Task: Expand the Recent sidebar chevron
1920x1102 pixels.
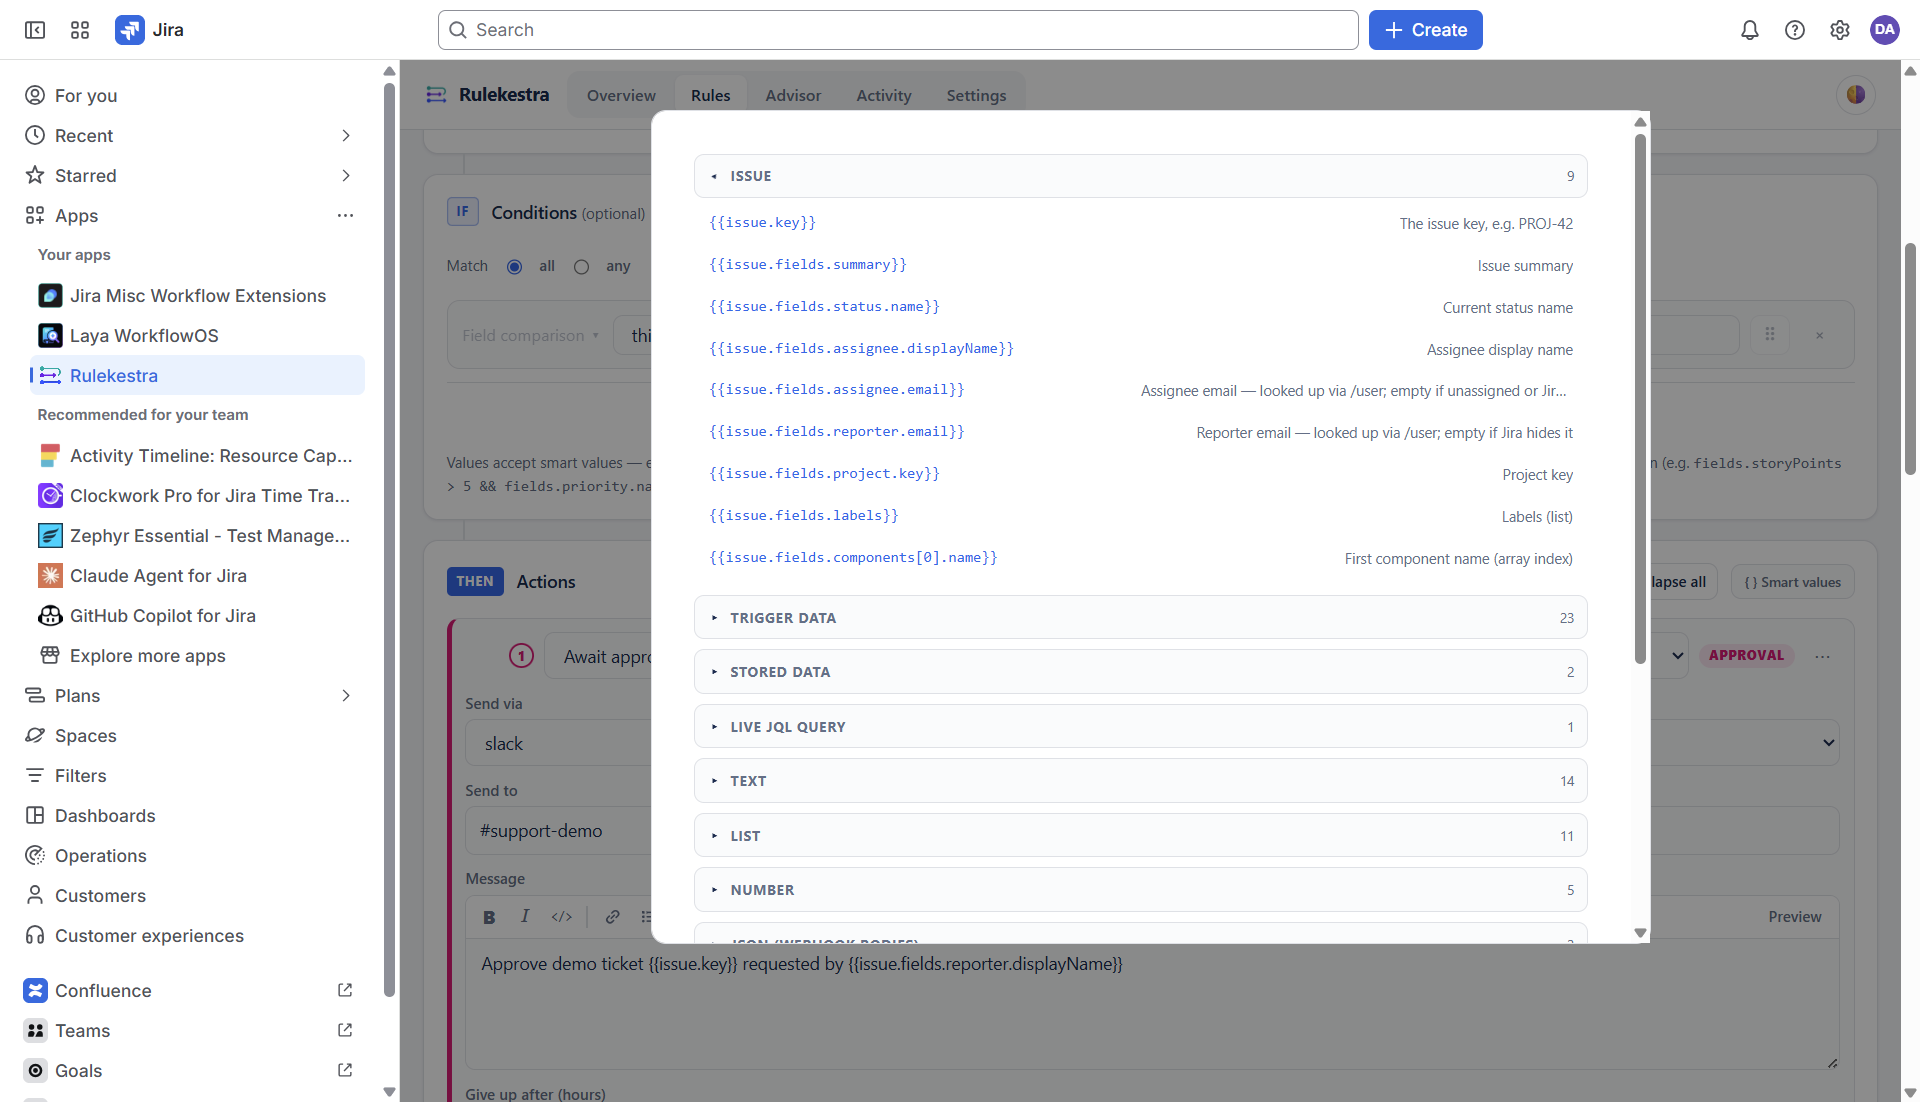Action: click(x=346, y=136)
